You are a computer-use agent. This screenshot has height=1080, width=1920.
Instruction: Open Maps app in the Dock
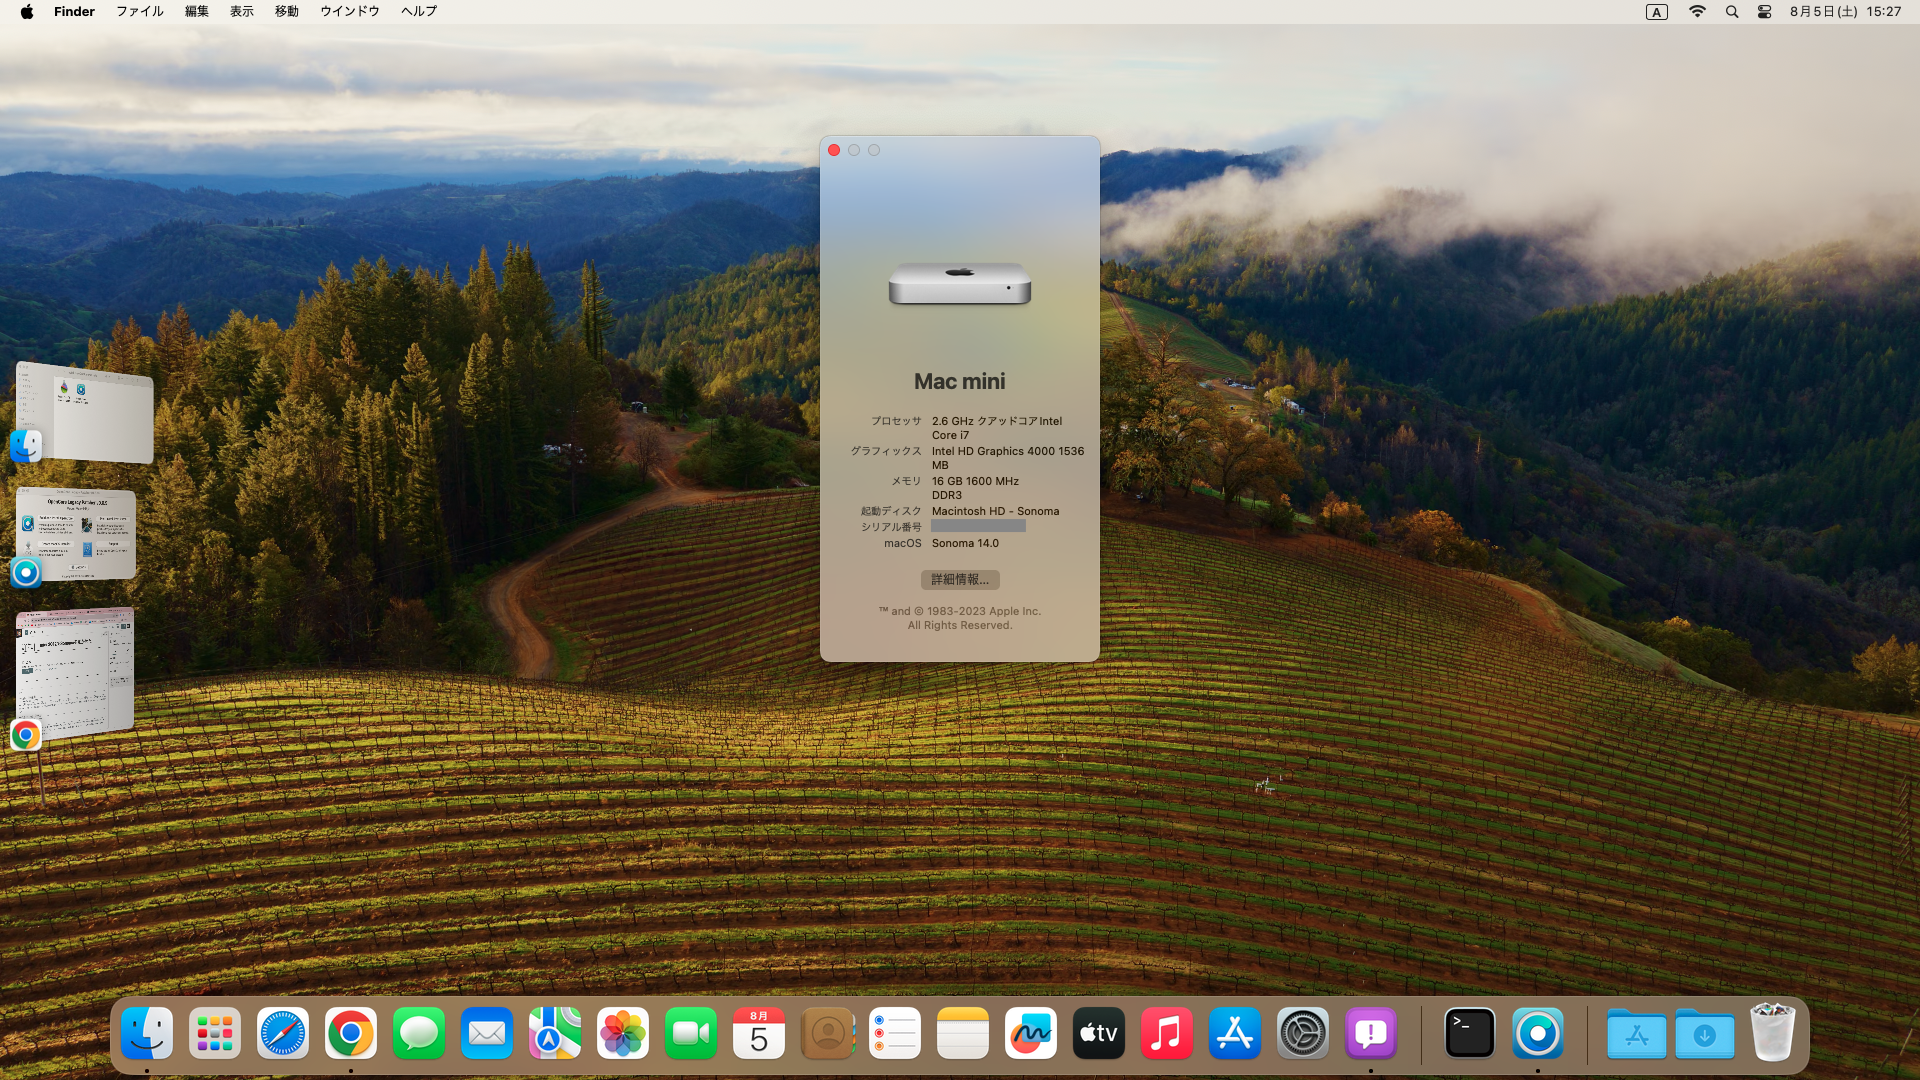pos(555,1033)
